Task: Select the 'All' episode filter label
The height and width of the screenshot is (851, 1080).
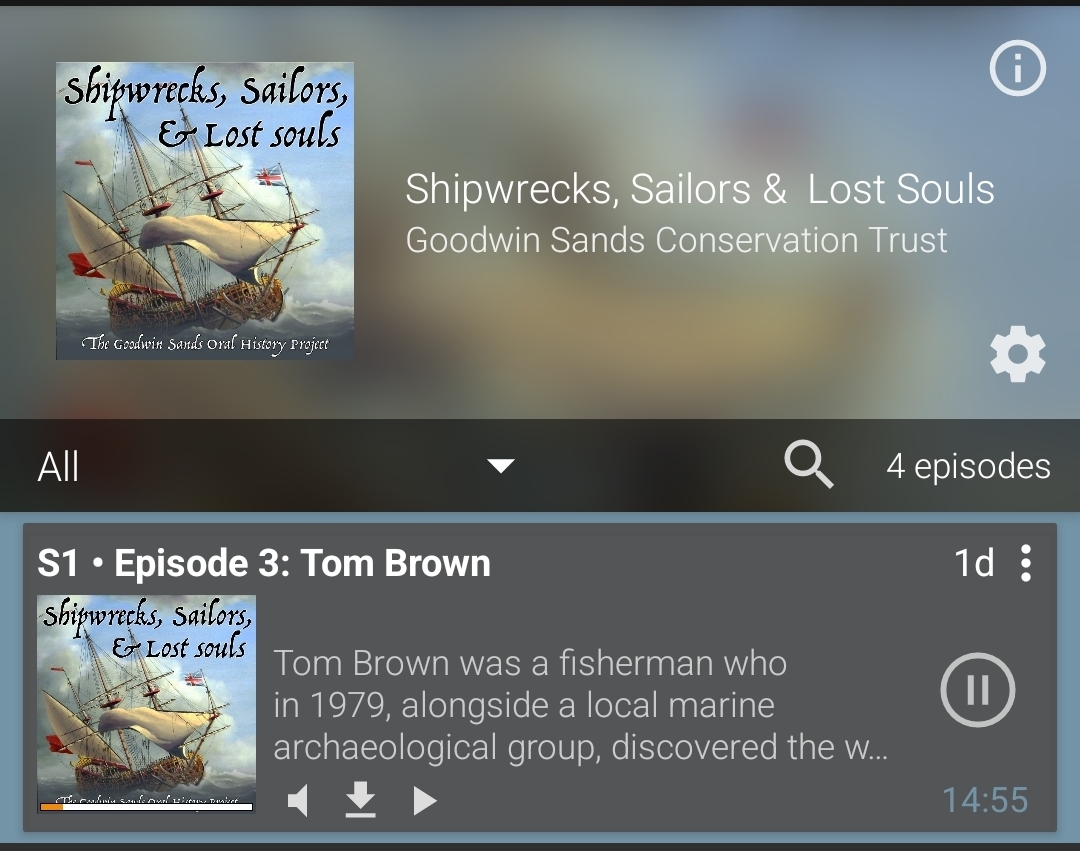Action: click(58, 467)
